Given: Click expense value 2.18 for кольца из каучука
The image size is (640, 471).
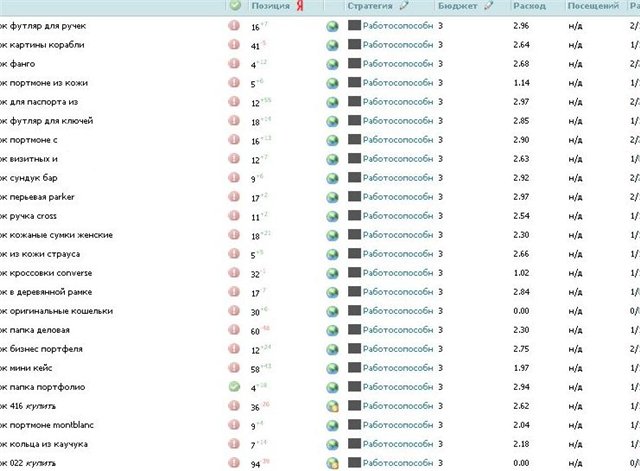Looking at the screenshot, I should (521, 444).
